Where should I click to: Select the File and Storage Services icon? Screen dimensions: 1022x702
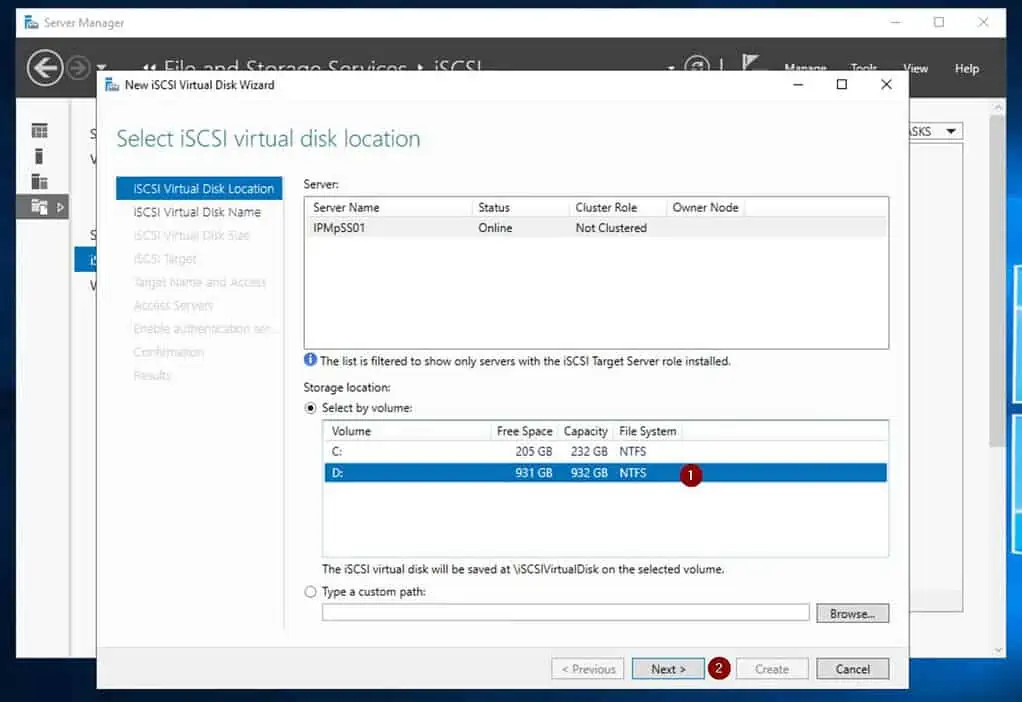[x=40, y=207]
